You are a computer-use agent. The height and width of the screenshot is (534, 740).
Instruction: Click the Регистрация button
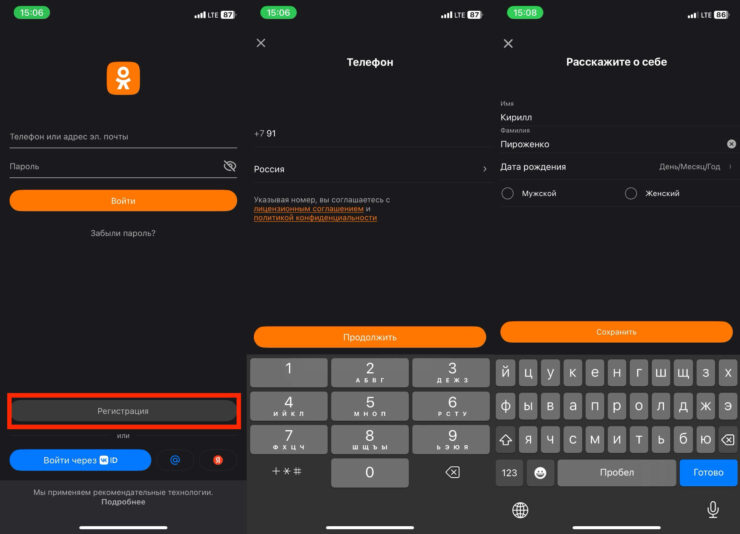[123, 411]
